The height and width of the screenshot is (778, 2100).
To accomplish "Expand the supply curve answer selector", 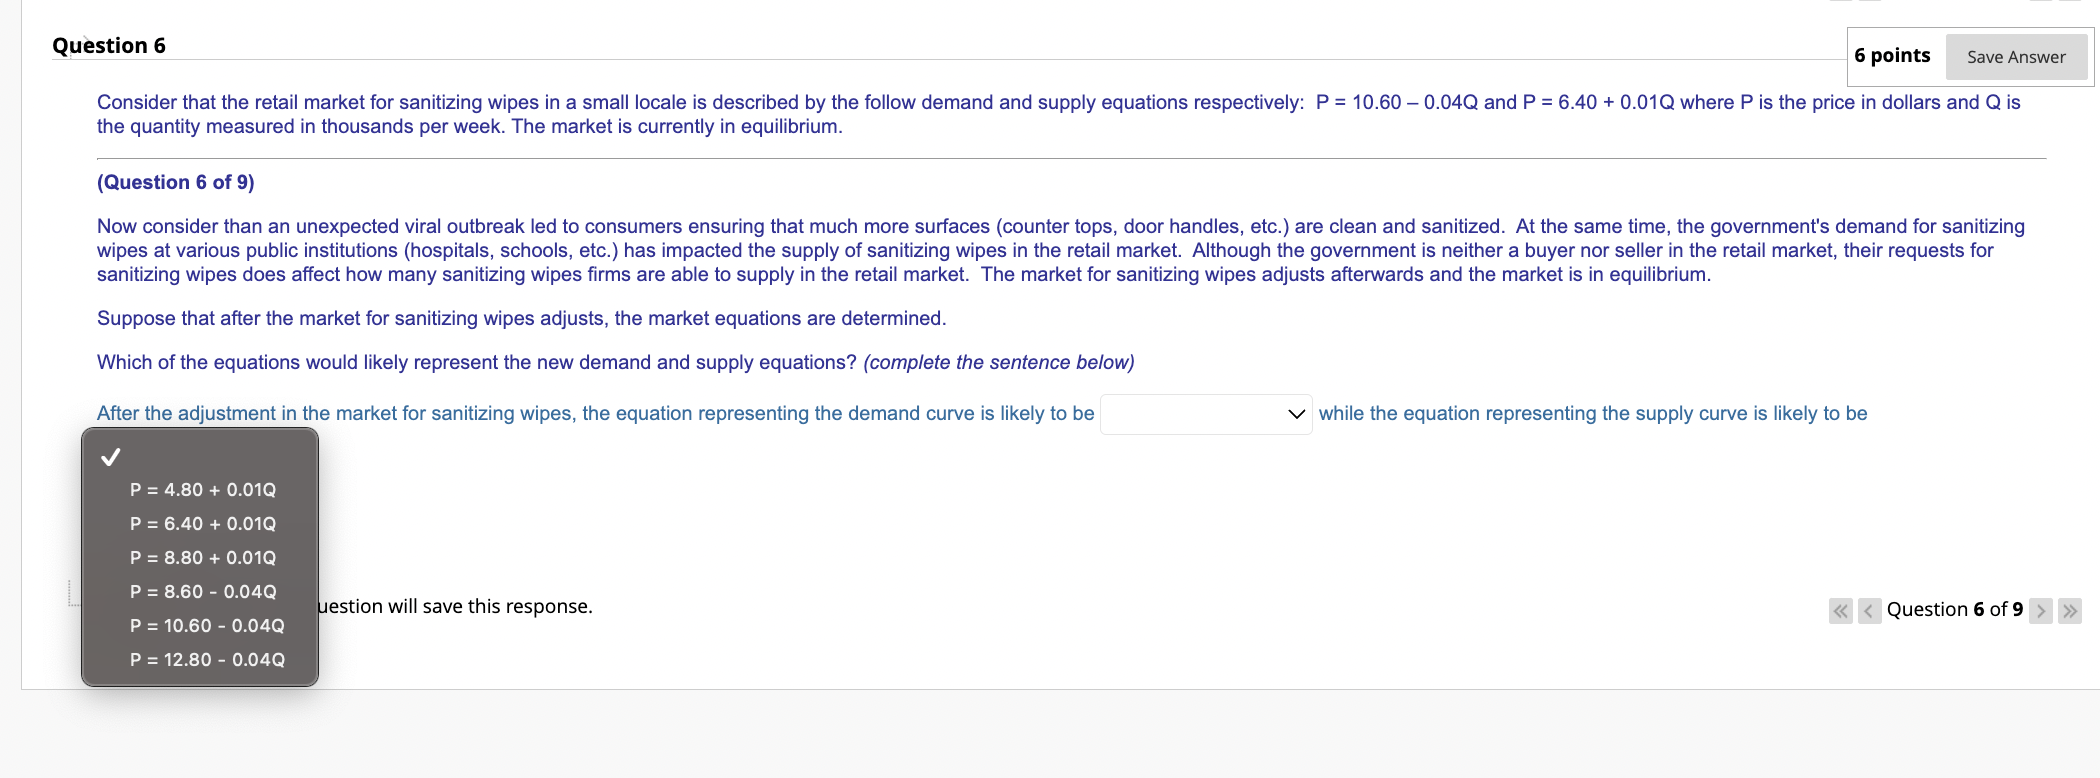I will (1205, 413).
